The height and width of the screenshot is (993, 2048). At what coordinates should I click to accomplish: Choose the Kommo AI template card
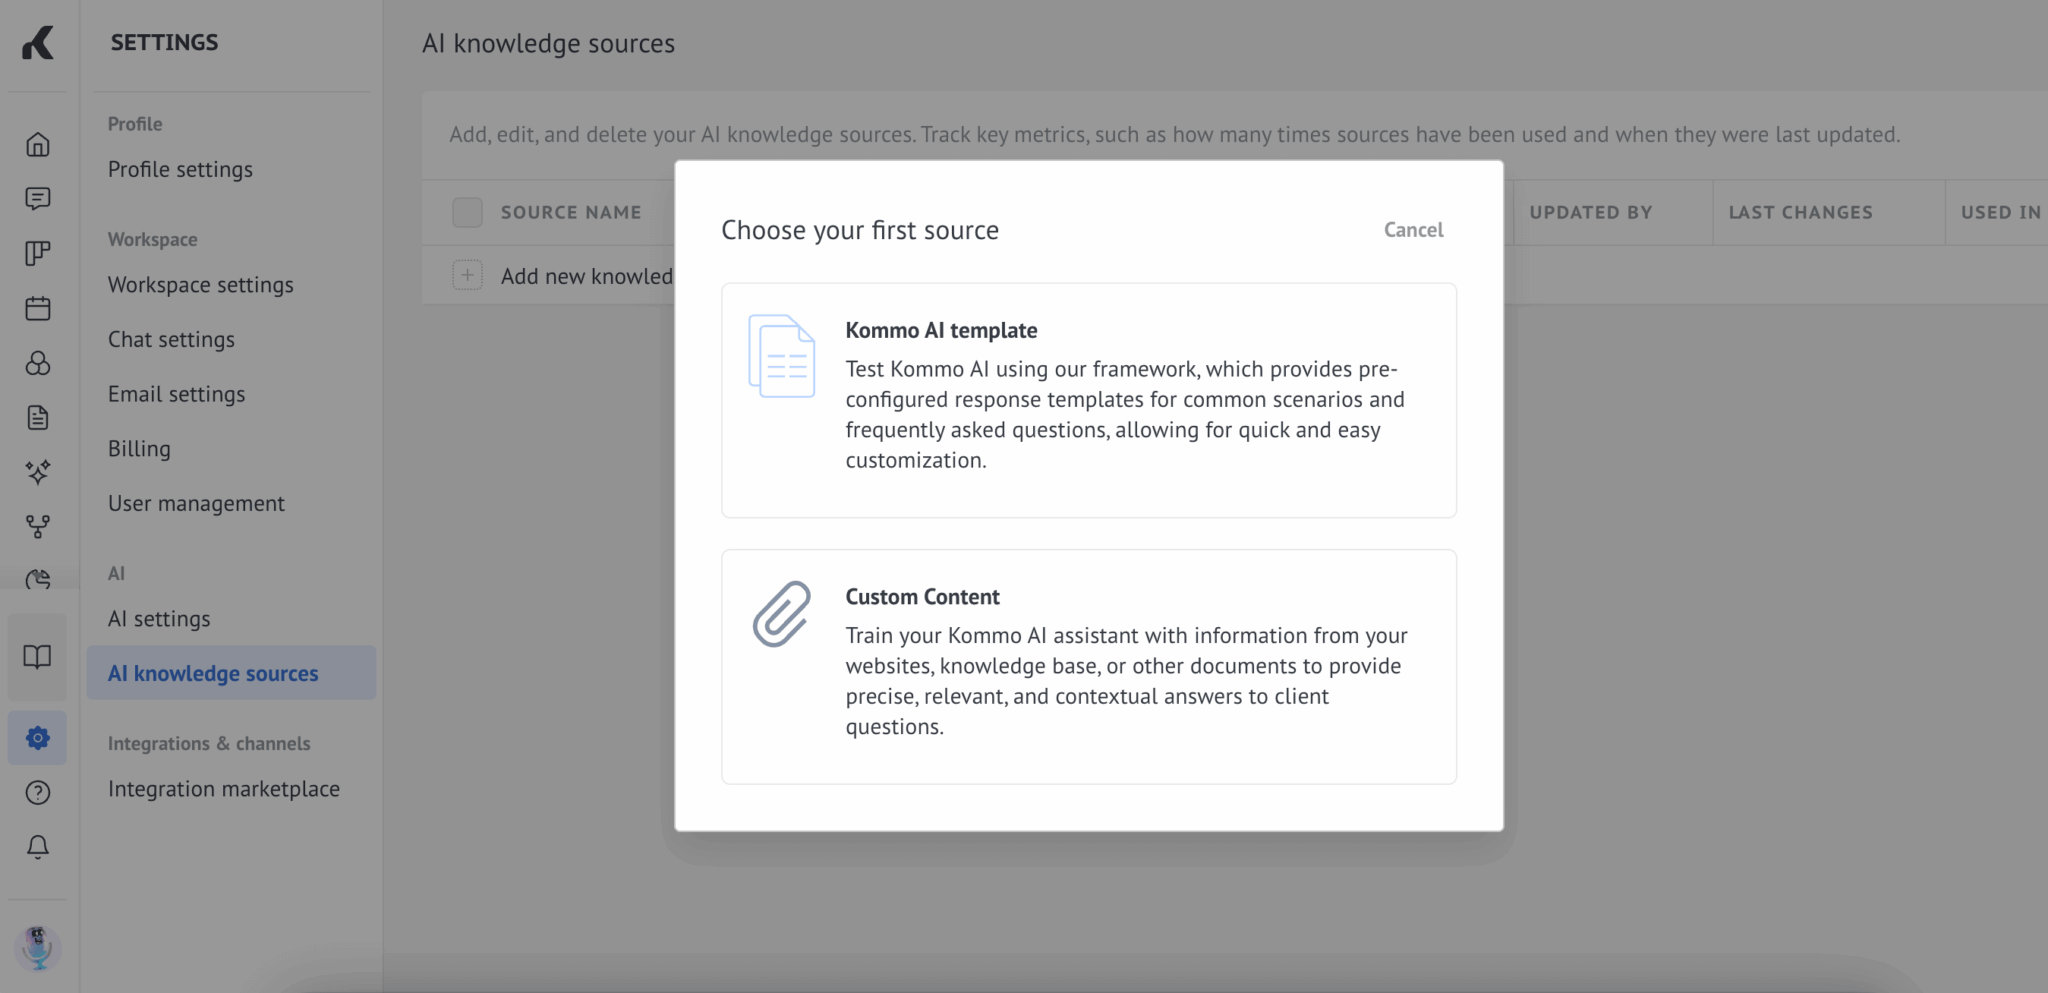click(1089, 400)
